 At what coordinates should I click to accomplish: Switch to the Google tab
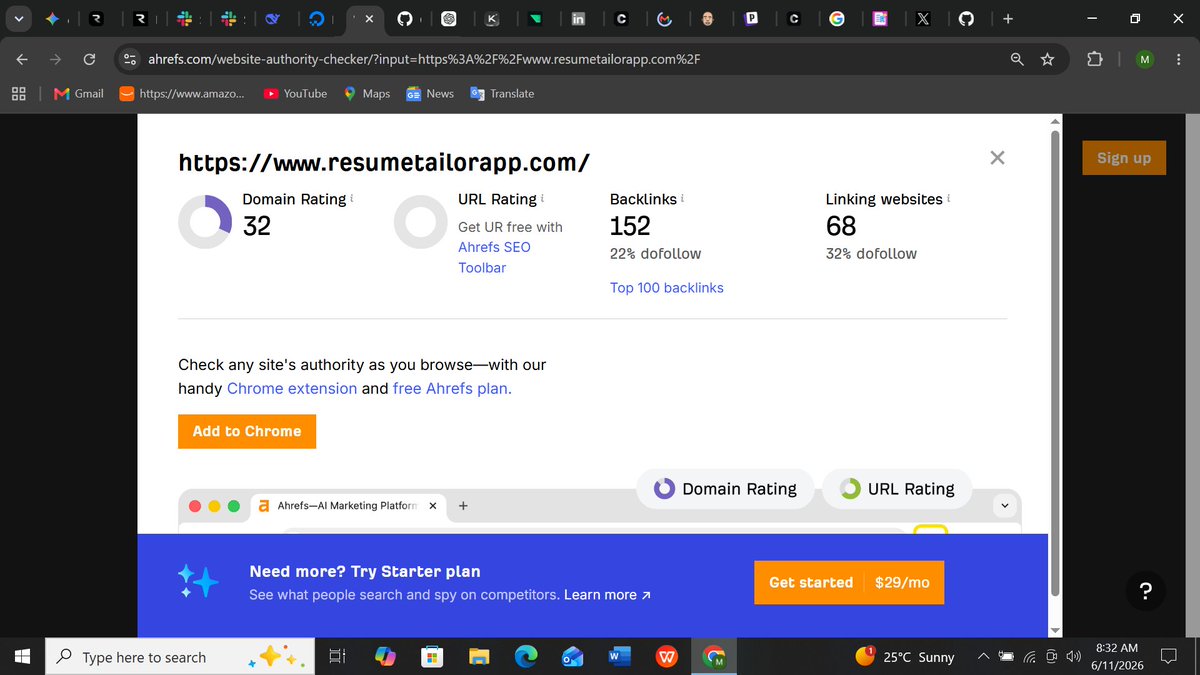[x=836, y=18]
